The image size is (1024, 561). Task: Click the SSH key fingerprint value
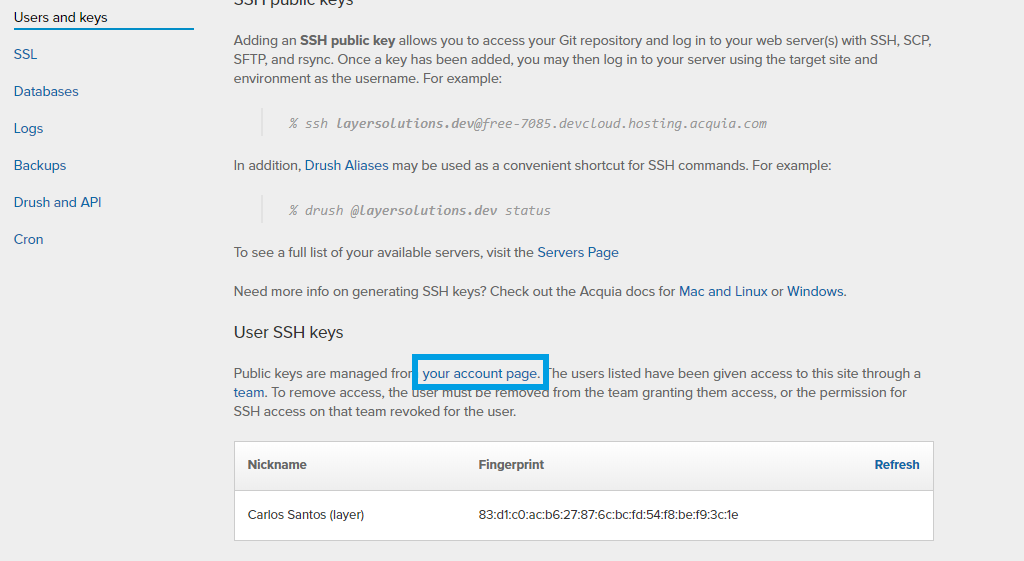608,515
